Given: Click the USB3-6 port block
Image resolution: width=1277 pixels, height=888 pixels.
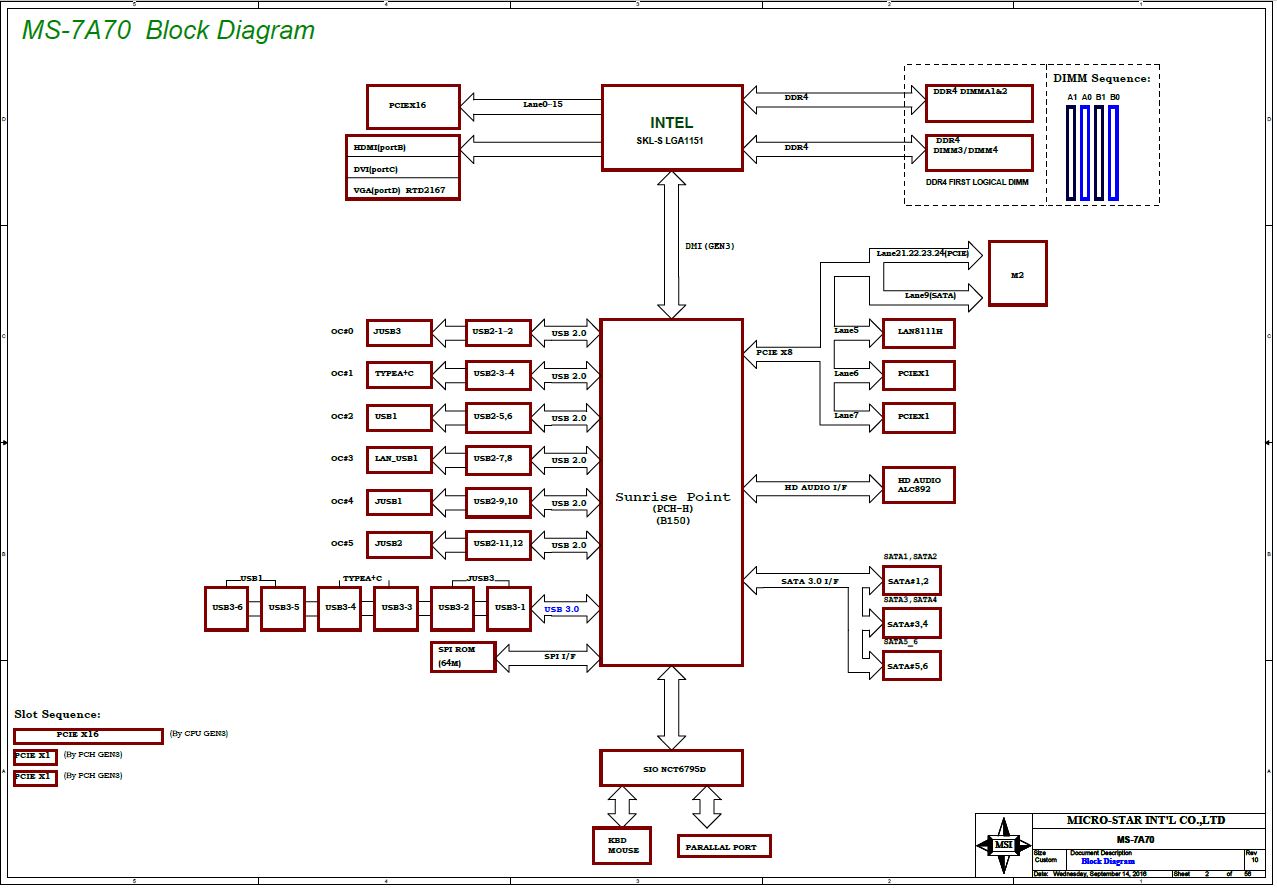Looking at the screenshot, I should pos(226,608).
